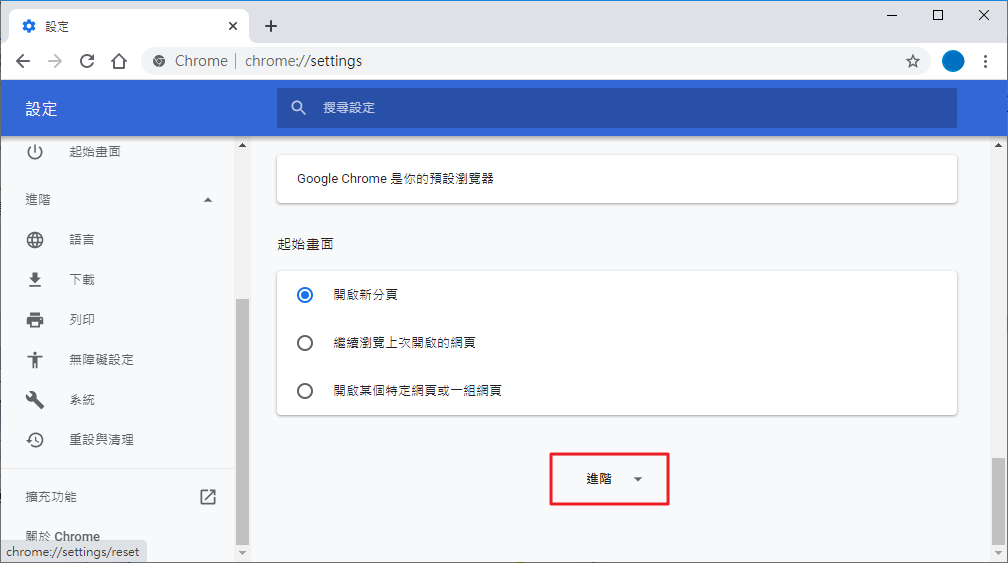The height and width of the screenshot is (563, 1008).
Task: Bookmark this page with the star icon
Action: click(x=913, y=61)
